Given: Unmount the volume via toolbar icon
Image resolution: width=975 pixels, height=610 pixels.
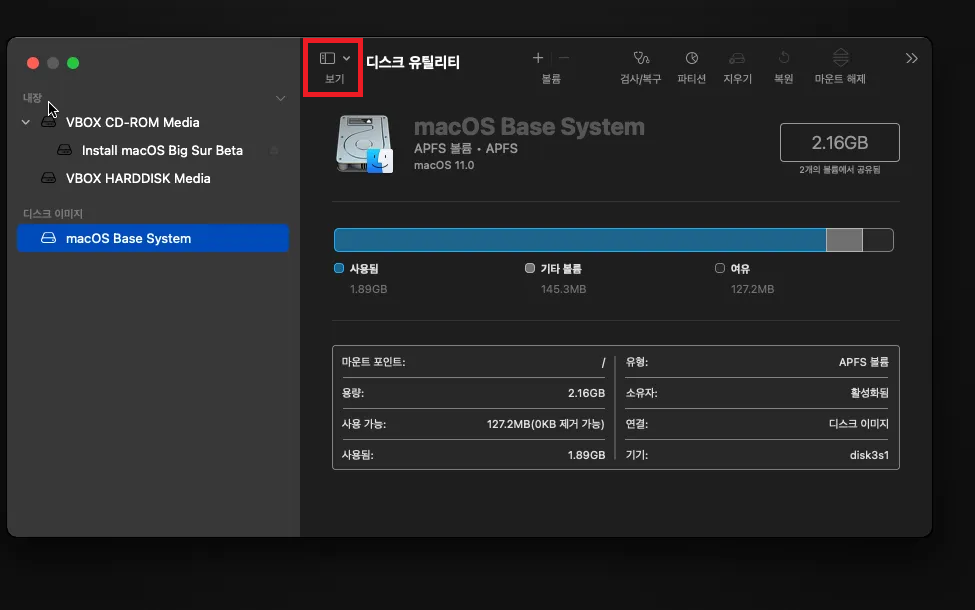Looking at the screenshot, I should 840,58.
